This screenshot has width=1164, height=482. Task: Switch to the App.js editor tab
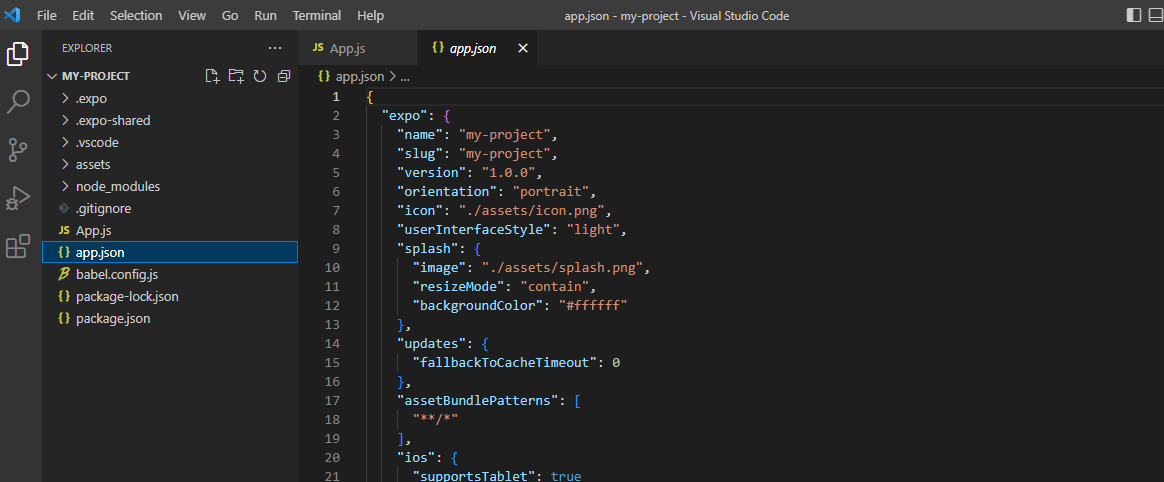[x=357, y=48]
